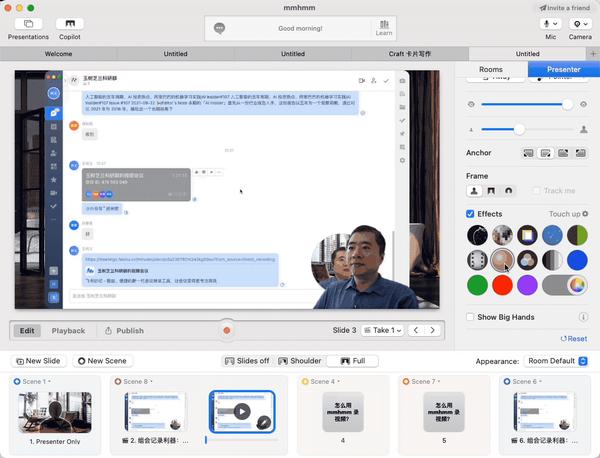Image resolution: width=600 pixels, height=458 pixels.
Task: Open the Take 1 dropdown
Action: (383, 330)
